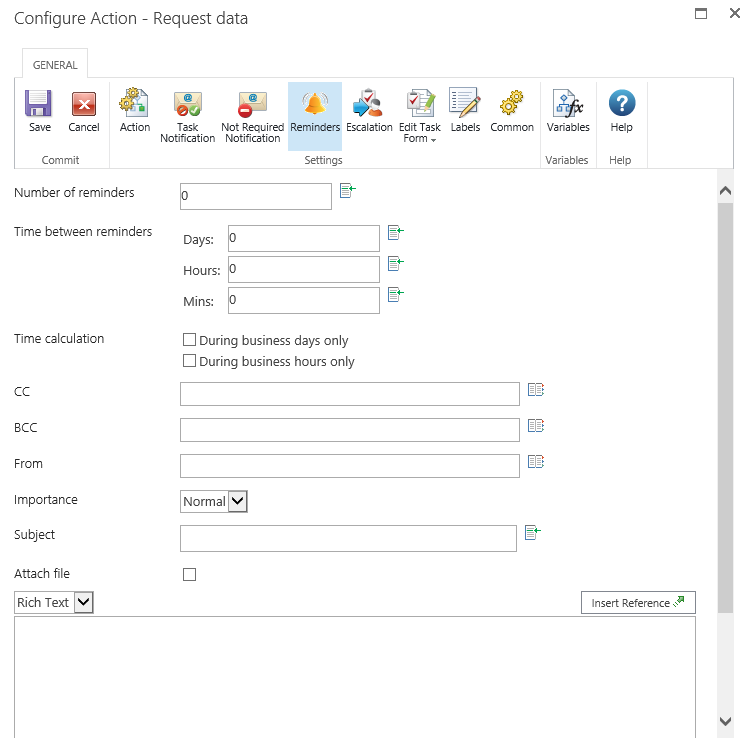Insert reference icon beside Number of reminders

(x=347, y=190)
